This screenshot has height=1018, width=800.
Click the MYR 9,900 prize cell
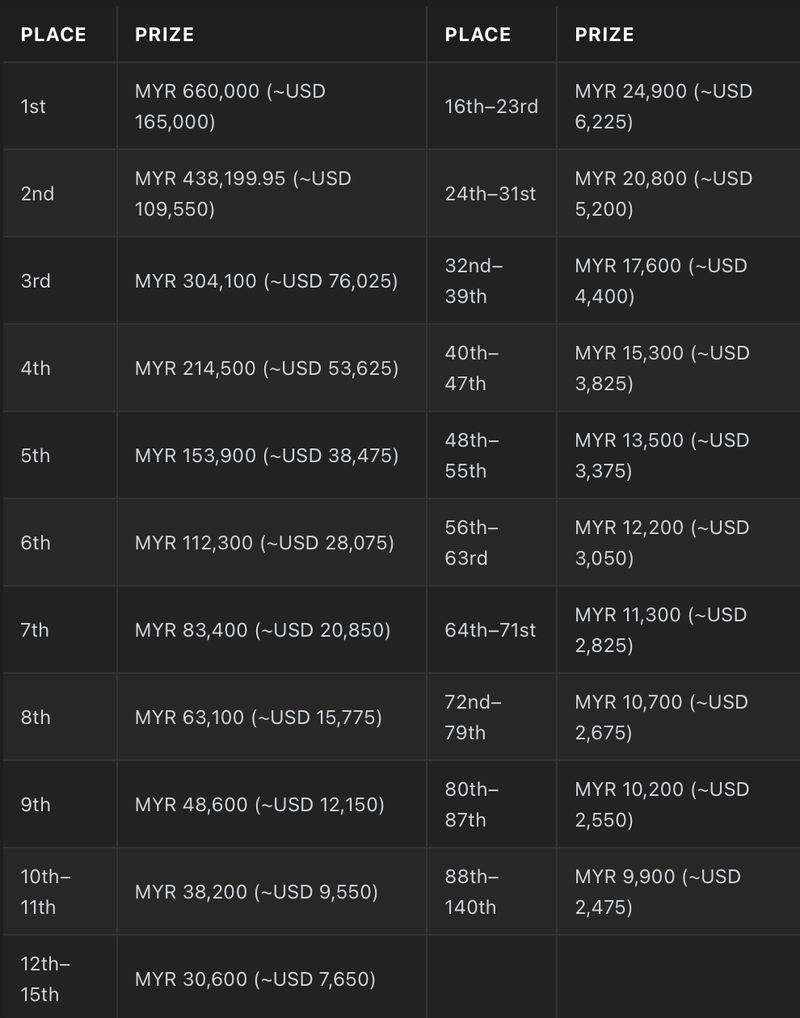[x=678, y=891]
